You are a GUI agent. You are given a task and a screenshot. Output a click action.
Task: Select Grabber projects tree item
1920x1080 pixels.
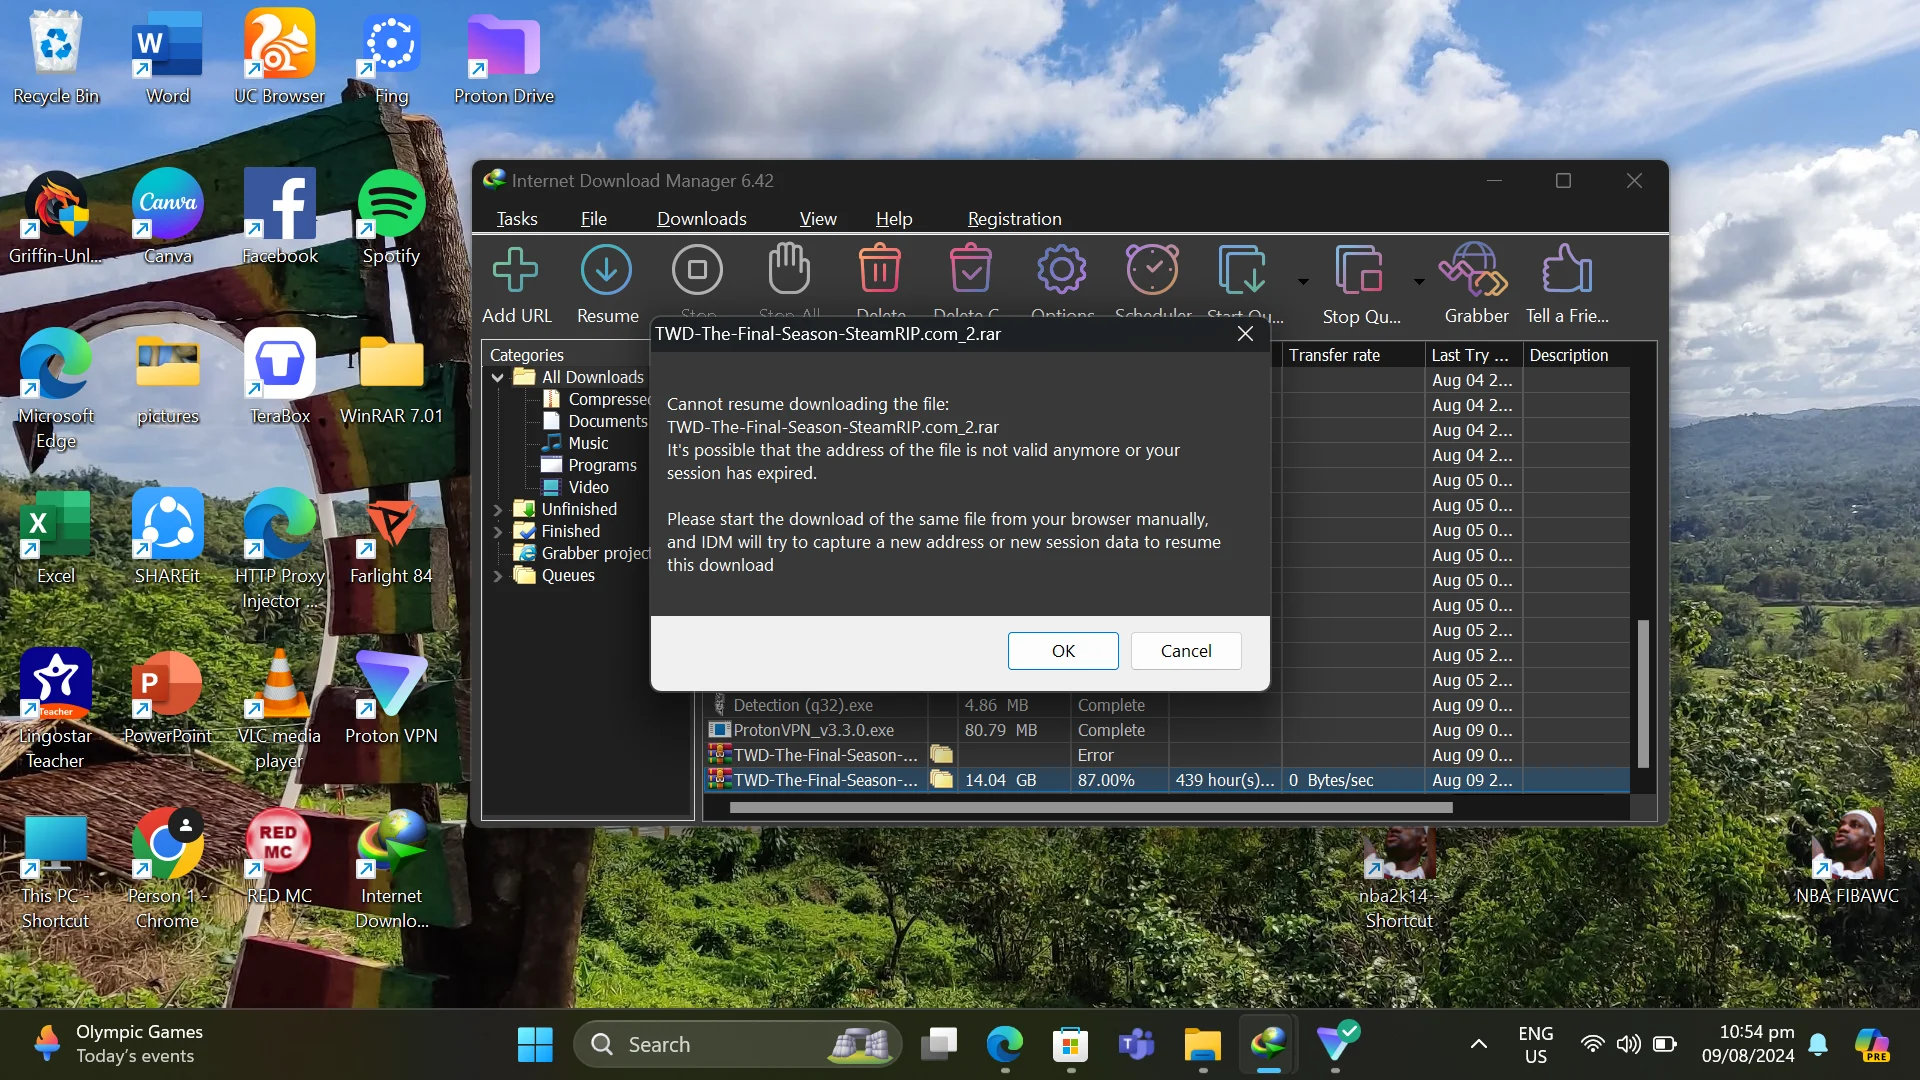(582, 553)
